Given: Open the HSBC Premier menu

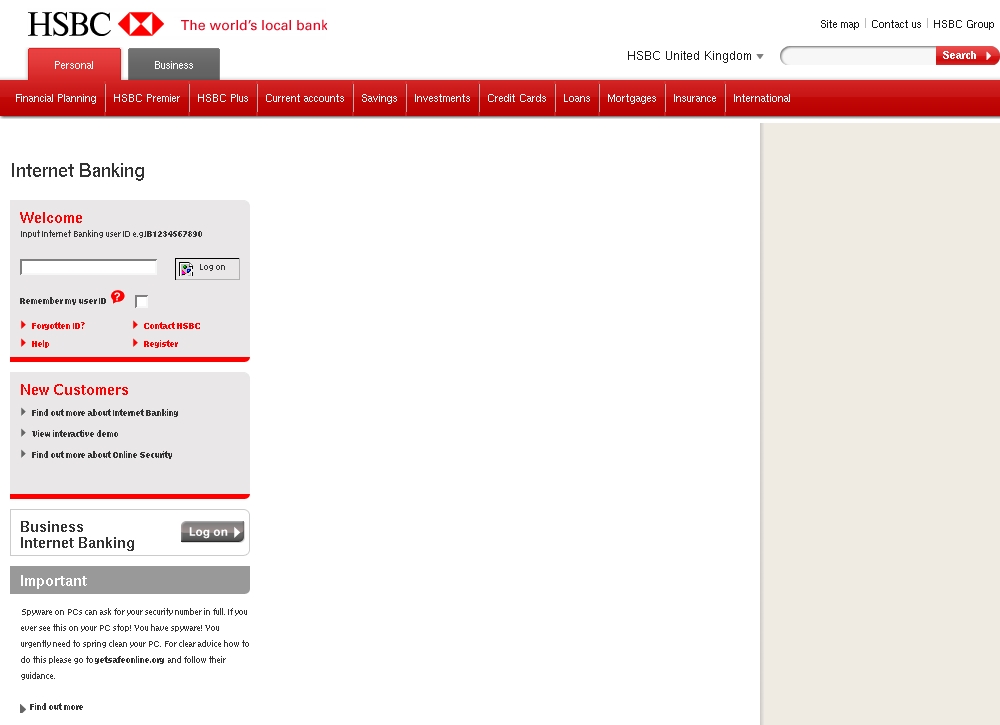Looking at the screenshot, I should [x=147, y=98].
